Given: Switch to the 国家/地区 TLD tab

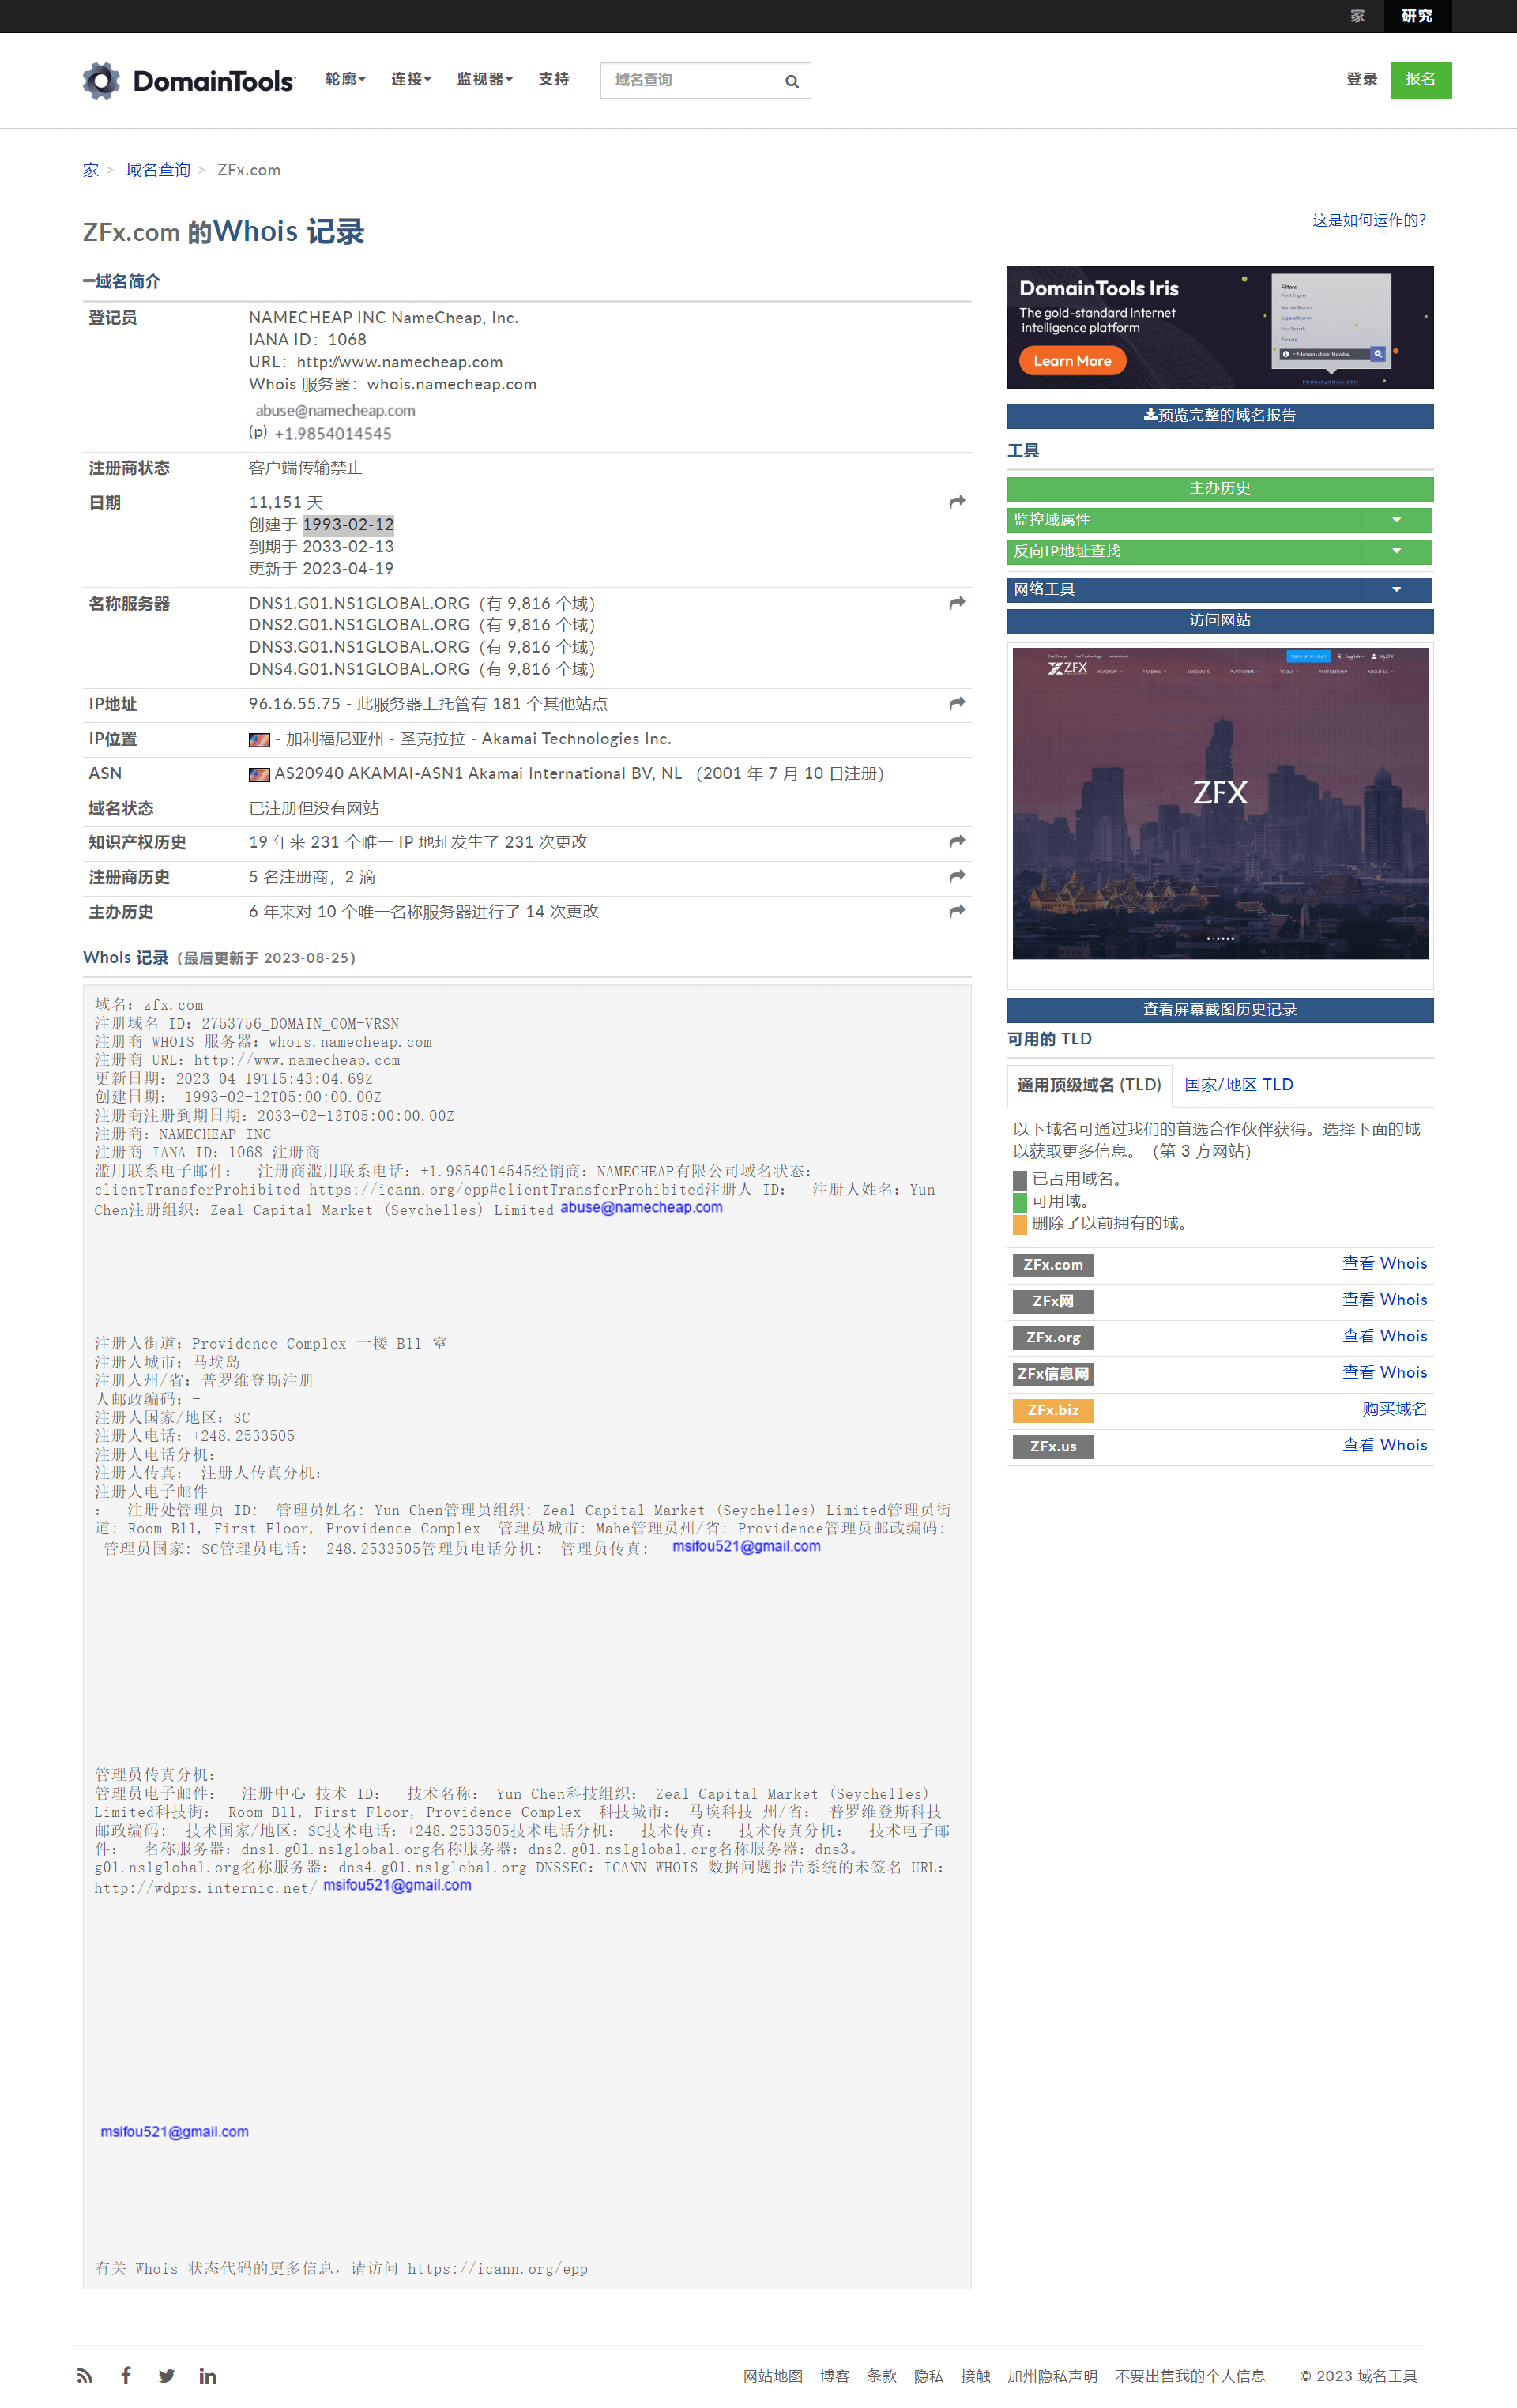Looking at the screenshot, I should click(x=1238, y=1085).
